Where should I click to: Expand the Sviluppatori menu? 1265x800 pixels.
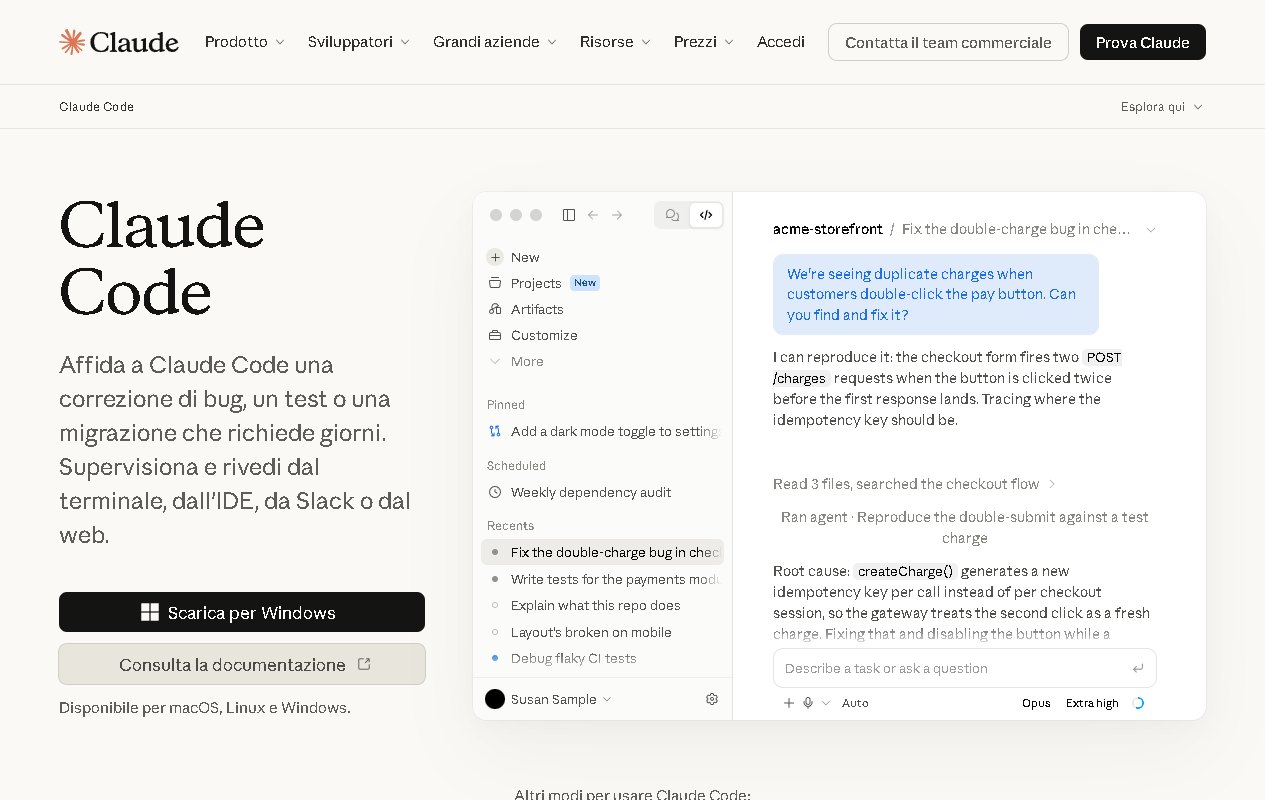pyautogui.click(x=359, y=42)
